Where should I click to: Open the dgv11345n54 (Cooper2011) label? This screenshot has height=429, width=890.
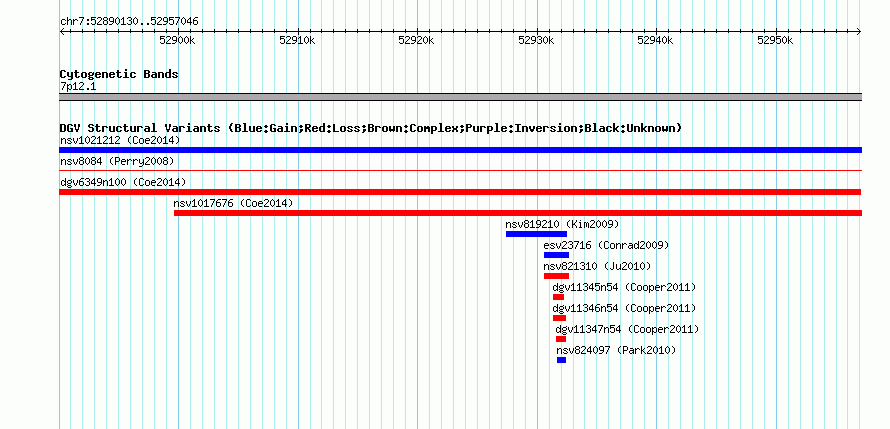coord(624,287)
